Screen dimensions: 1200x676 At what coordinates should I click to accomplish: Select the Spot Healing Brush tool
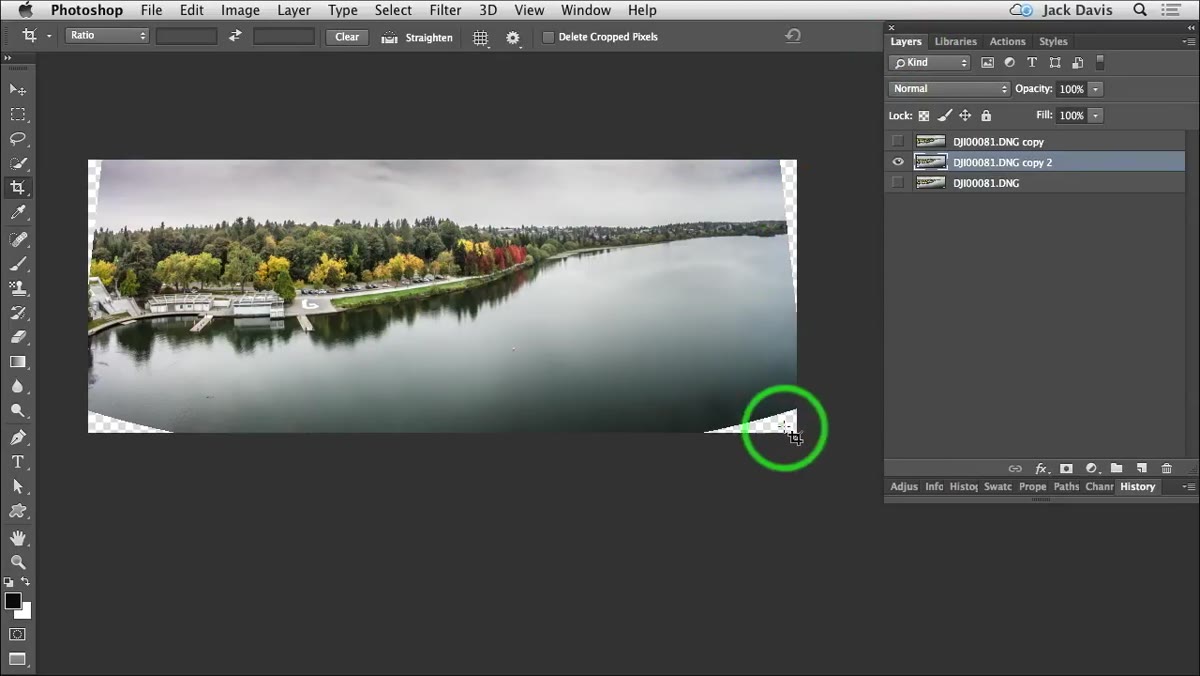tap(17, 239)
